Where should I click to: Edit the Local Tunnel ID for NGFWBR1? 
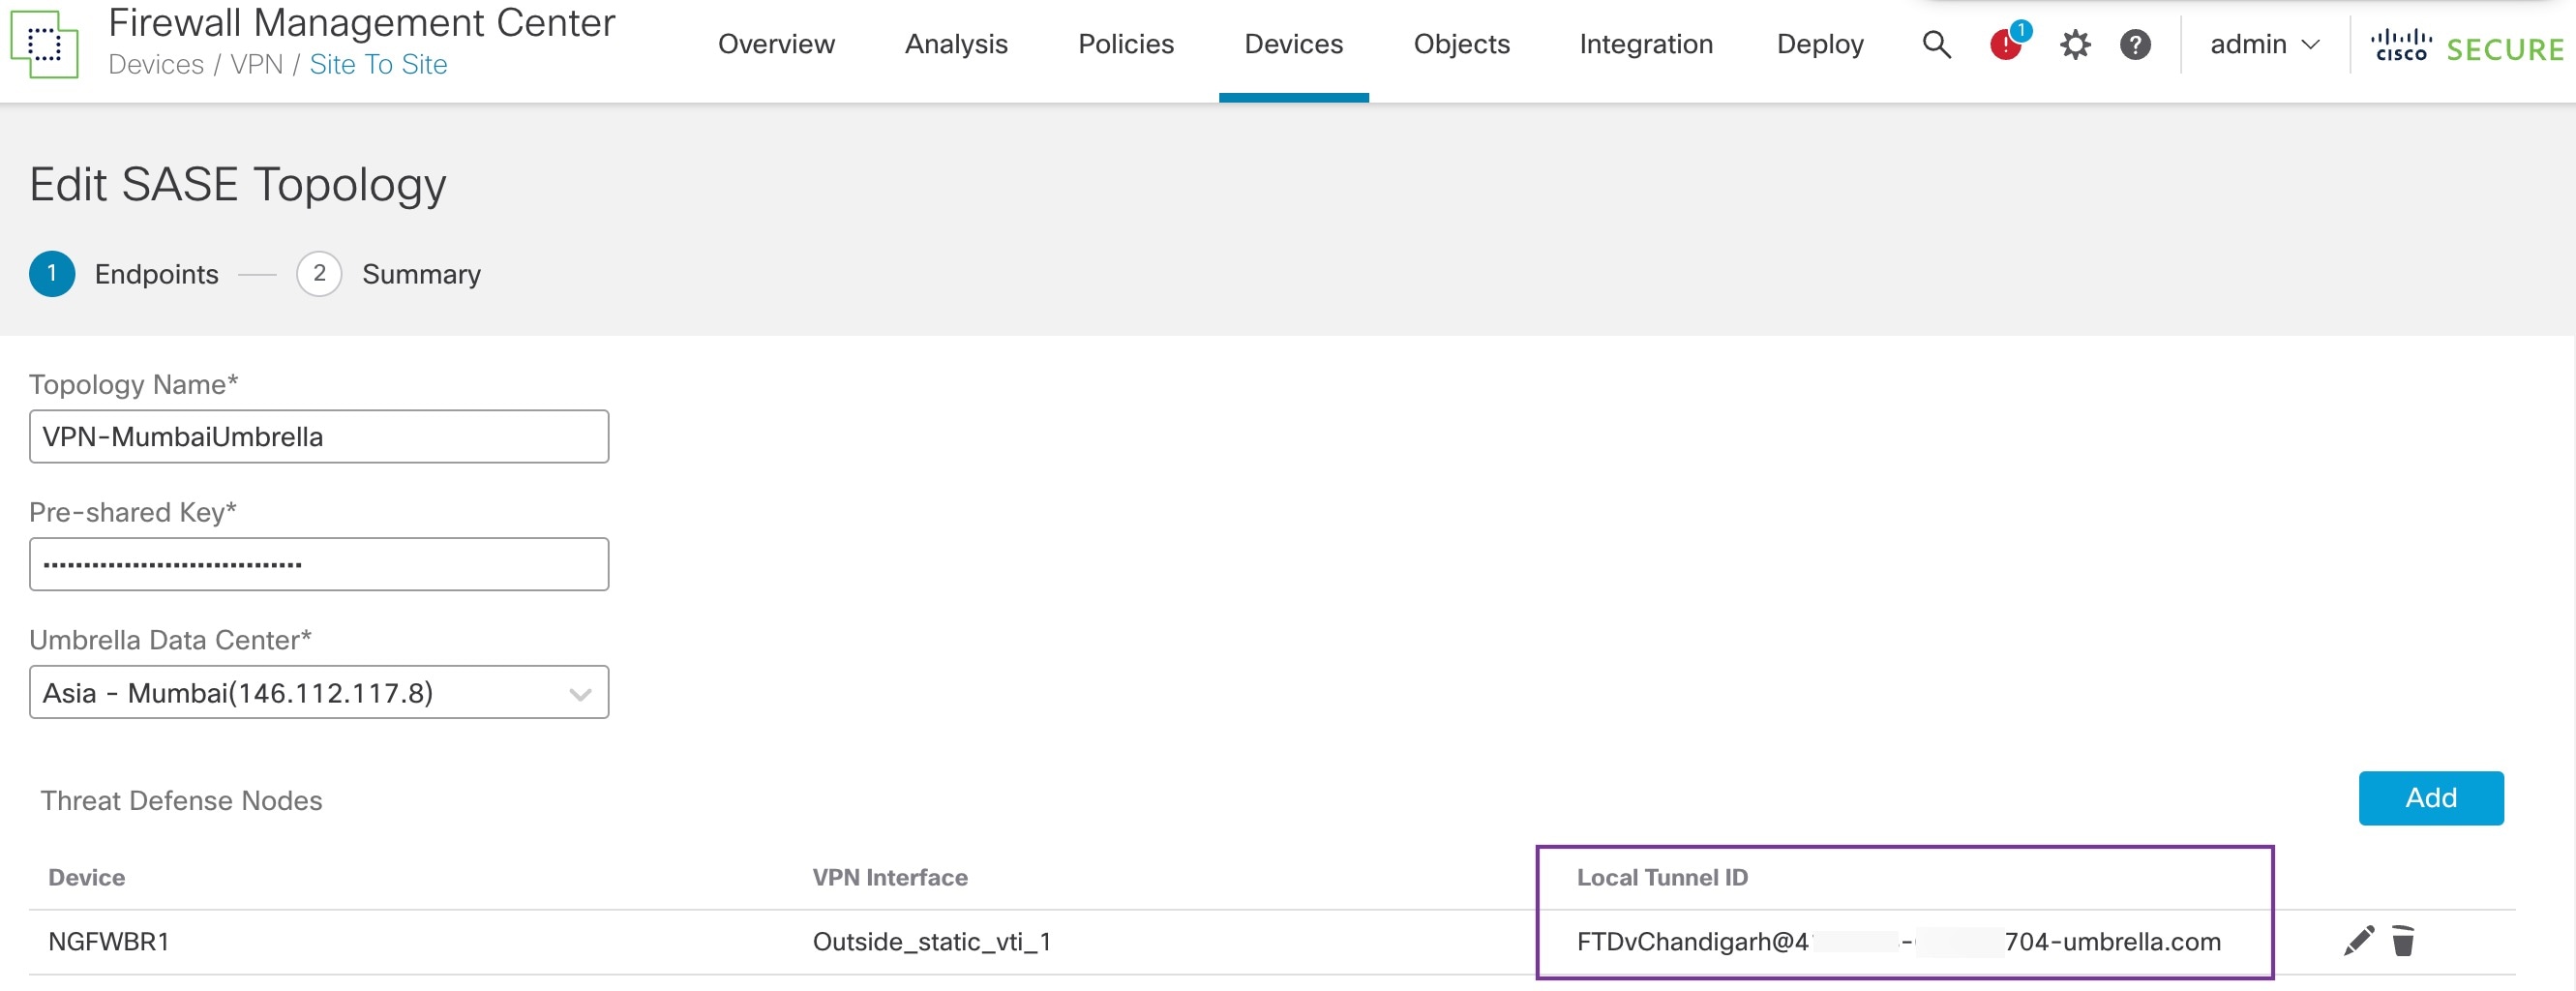tap(2358, 940)
